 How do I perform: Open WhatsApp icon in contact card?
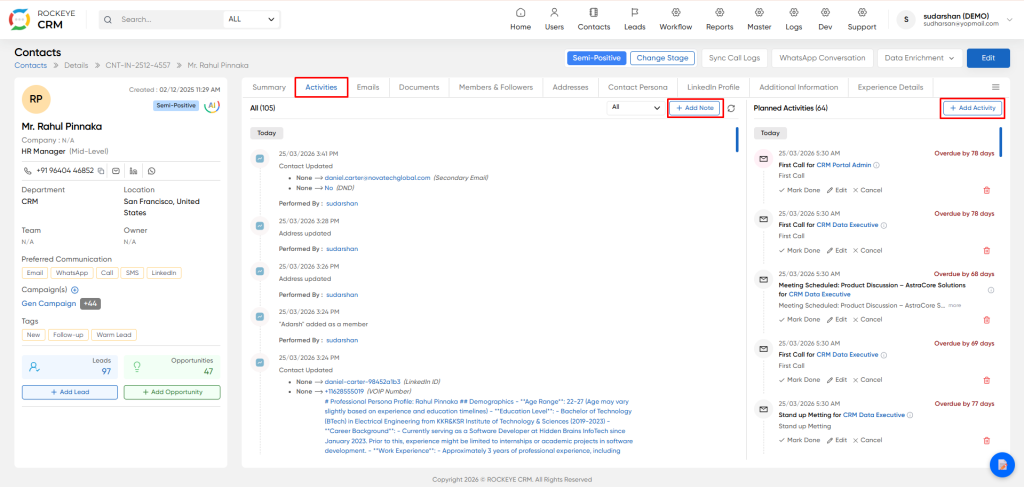click(152, 171)
